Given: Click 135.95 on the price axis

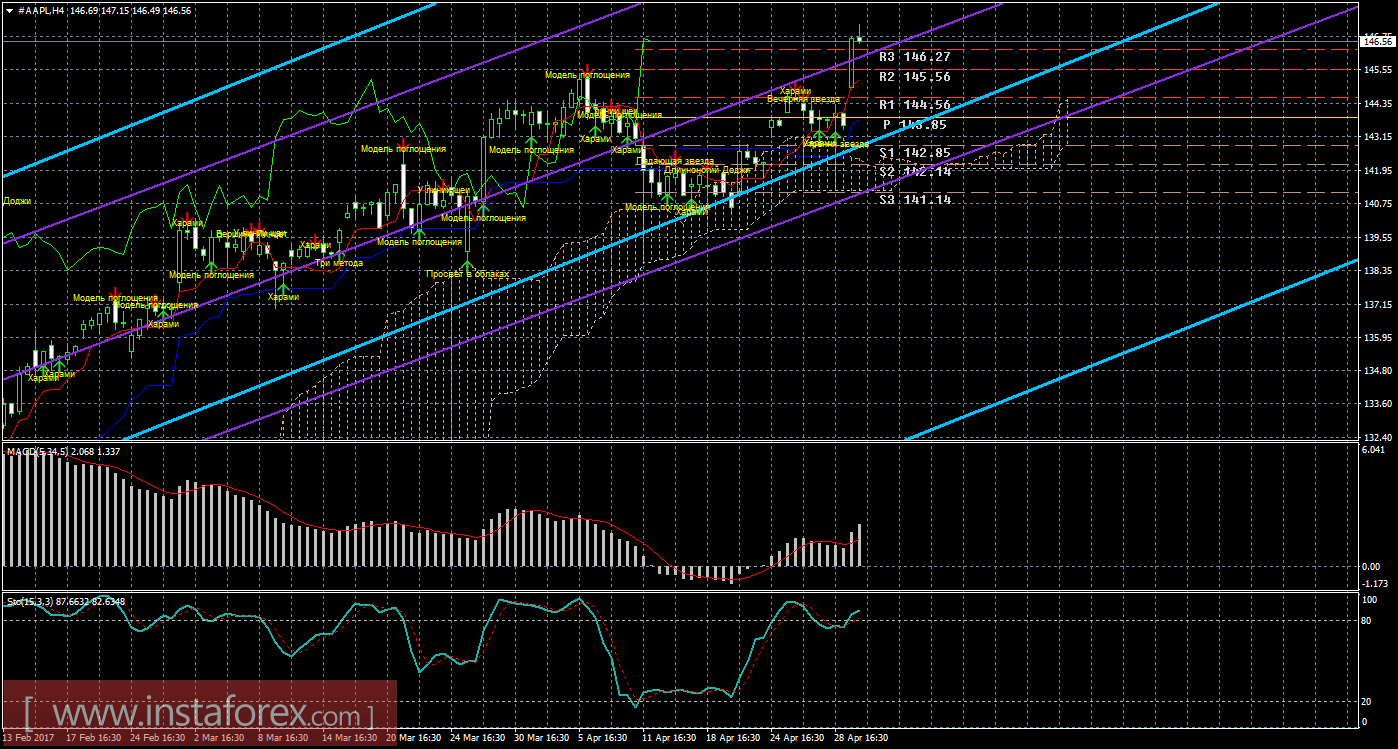Looking at the screenshot, I should [x=1378, y=338].
